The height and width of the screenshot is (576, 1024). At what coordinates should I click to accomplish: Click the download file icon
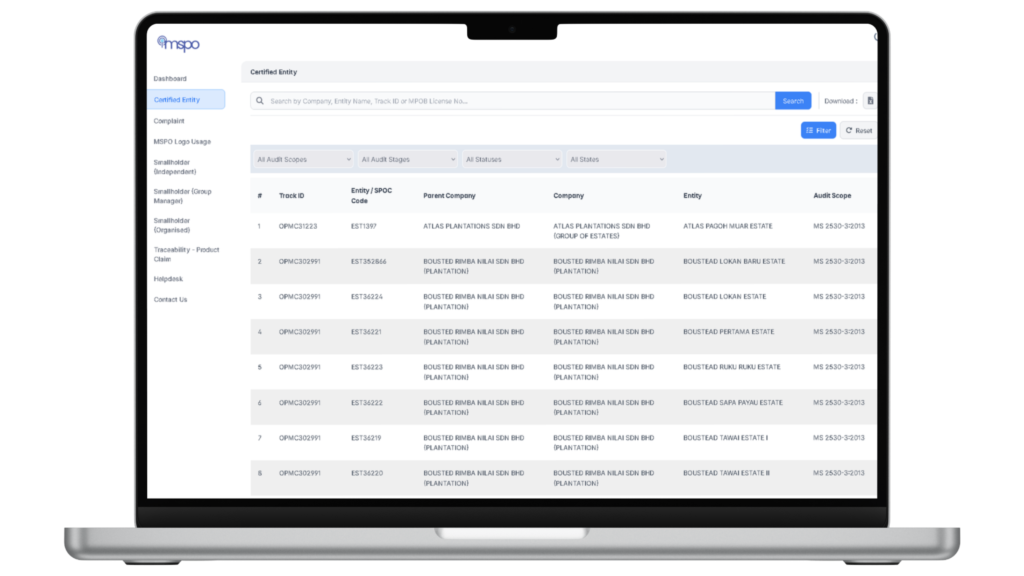[869, 101]
